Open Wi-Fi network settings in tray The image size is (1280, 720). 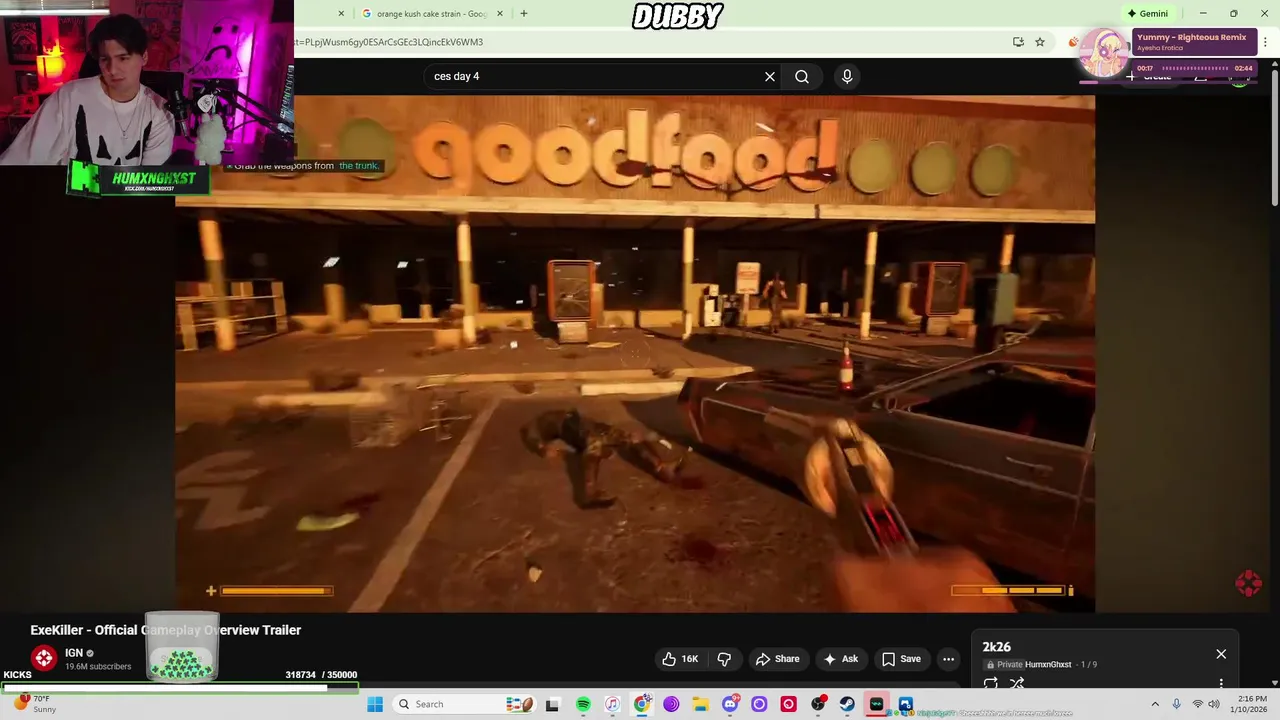(x=1197, y=704)
